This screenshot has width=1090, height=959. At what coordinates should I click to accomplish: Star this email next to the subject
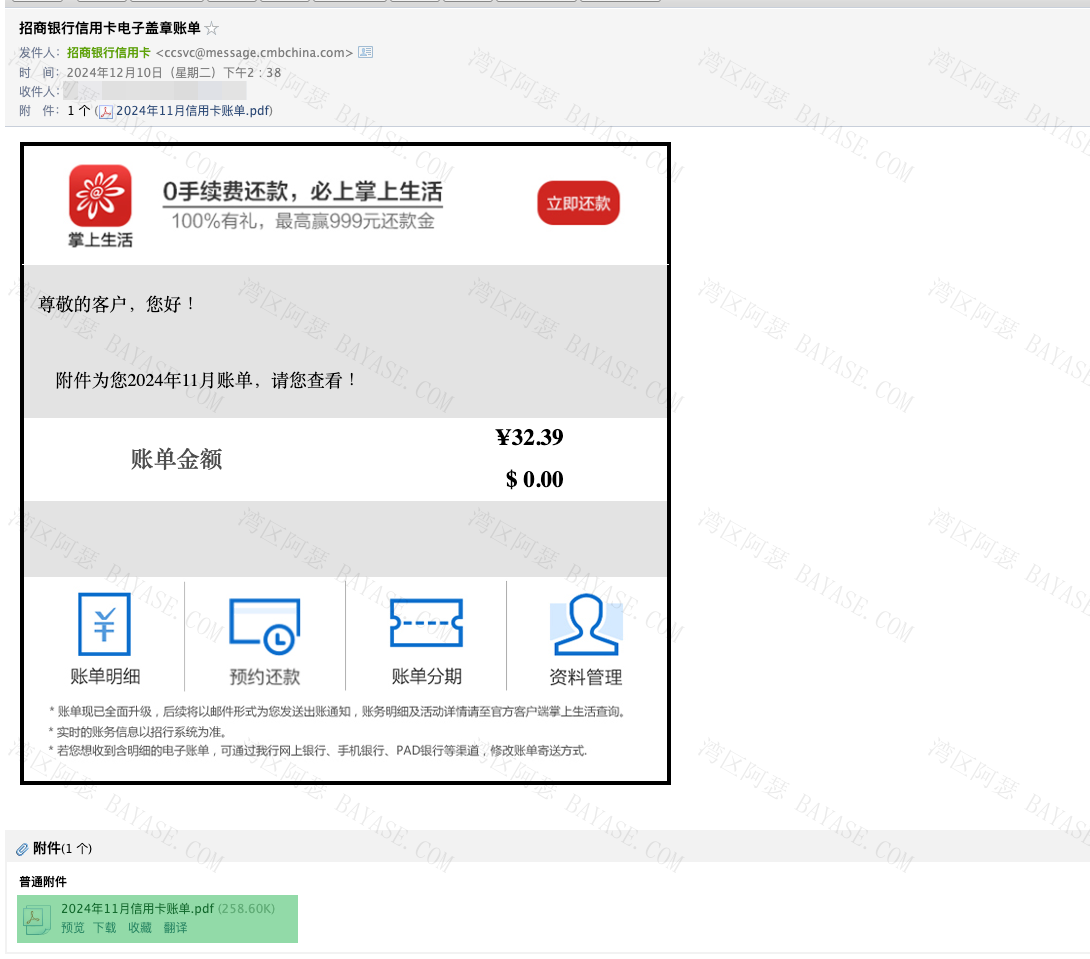point(212,28)
